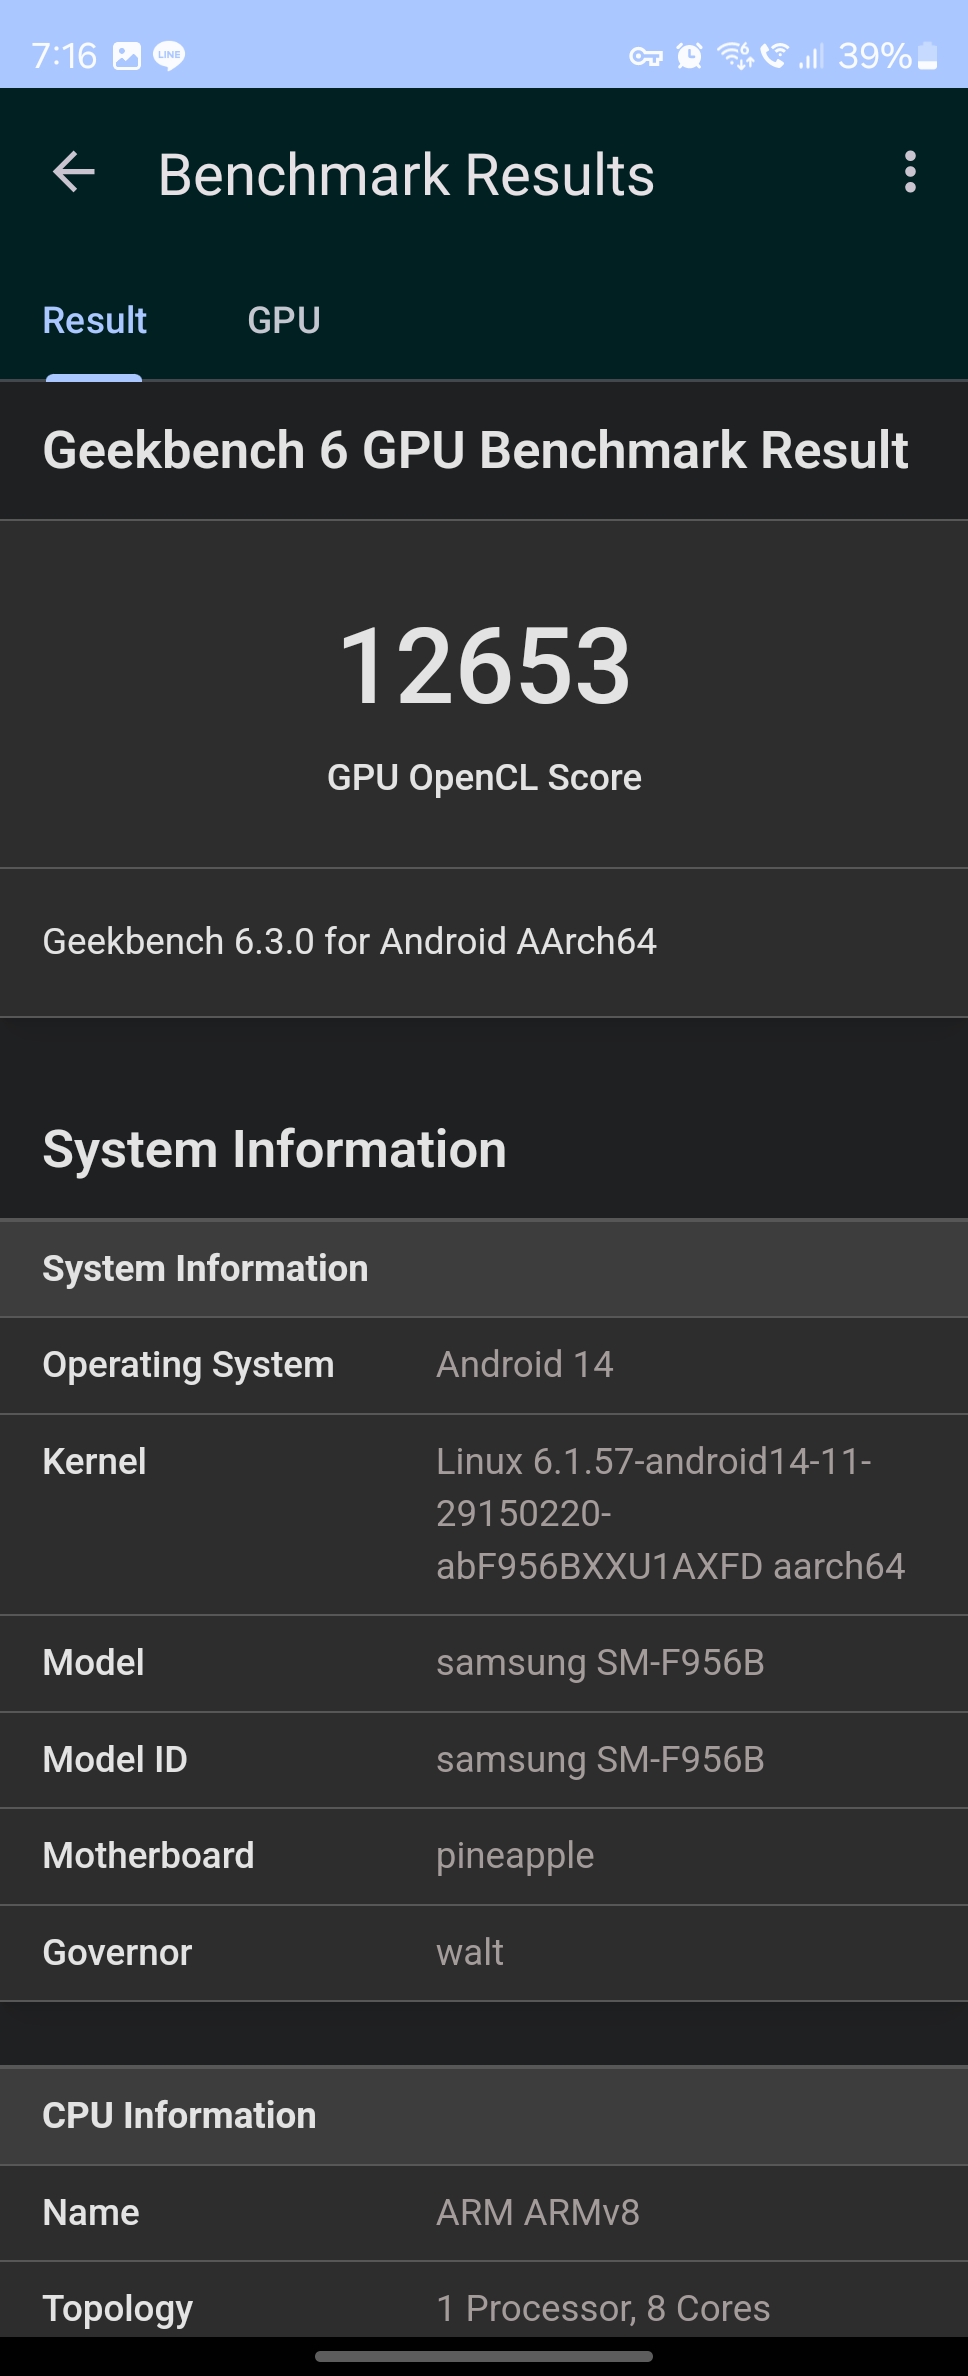Select the Operating System Android 14 row
The height and width of the screenshot is (2376, 968).
(x=484, y=1365)
